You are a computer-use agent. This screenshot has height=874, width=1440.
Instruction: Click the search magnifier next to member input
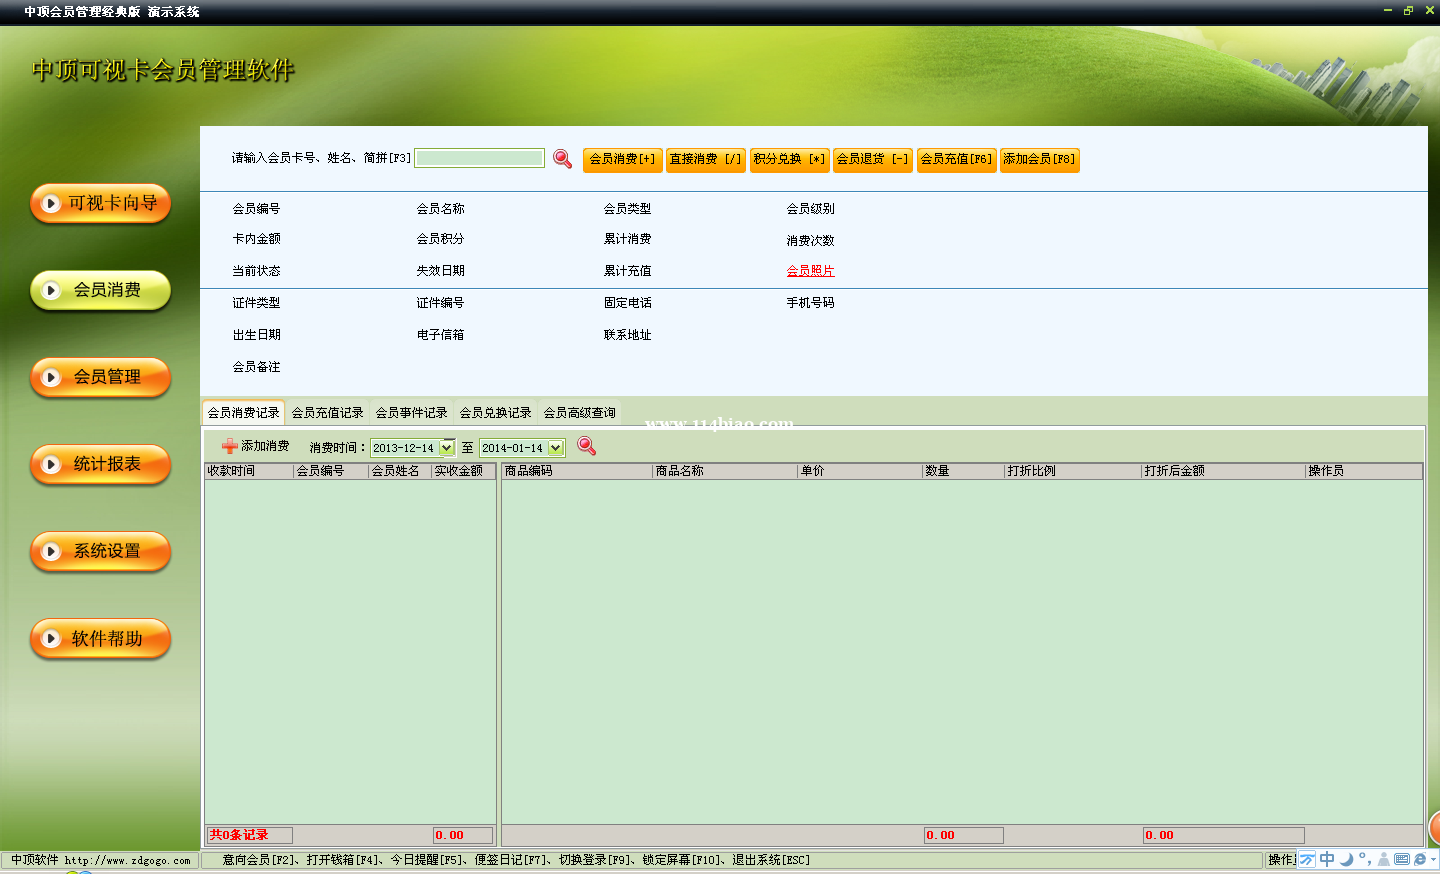pyautogui.click(x=562, y=158)
